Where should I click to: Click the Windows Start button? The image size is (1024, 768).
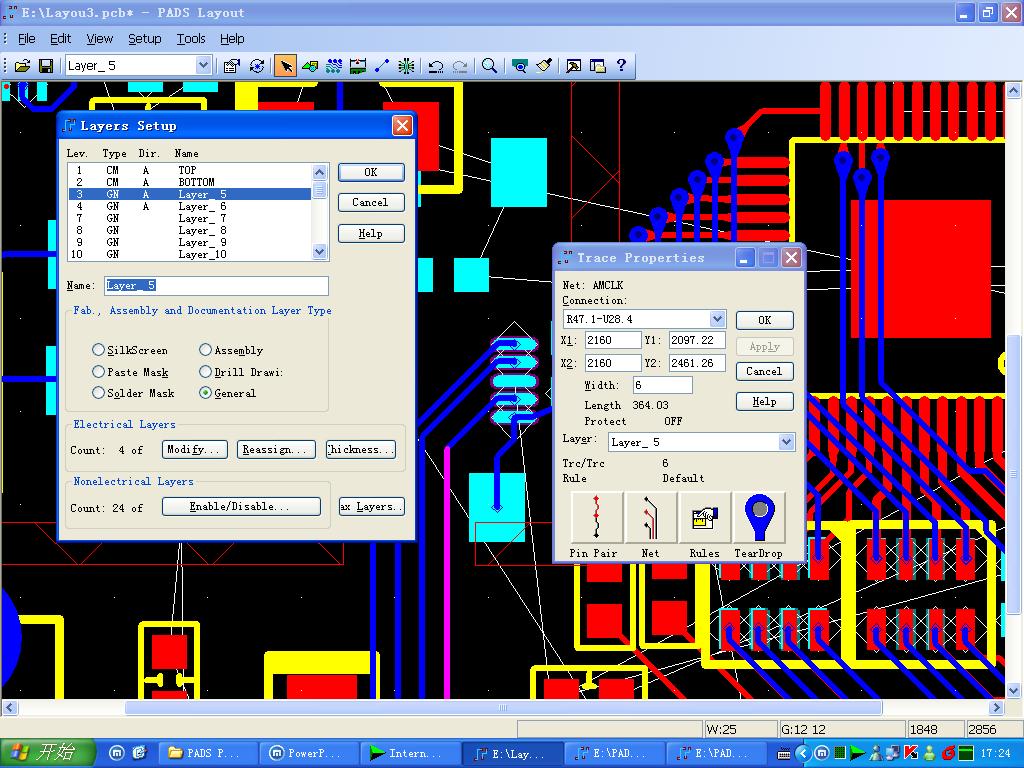coord(44,753)
